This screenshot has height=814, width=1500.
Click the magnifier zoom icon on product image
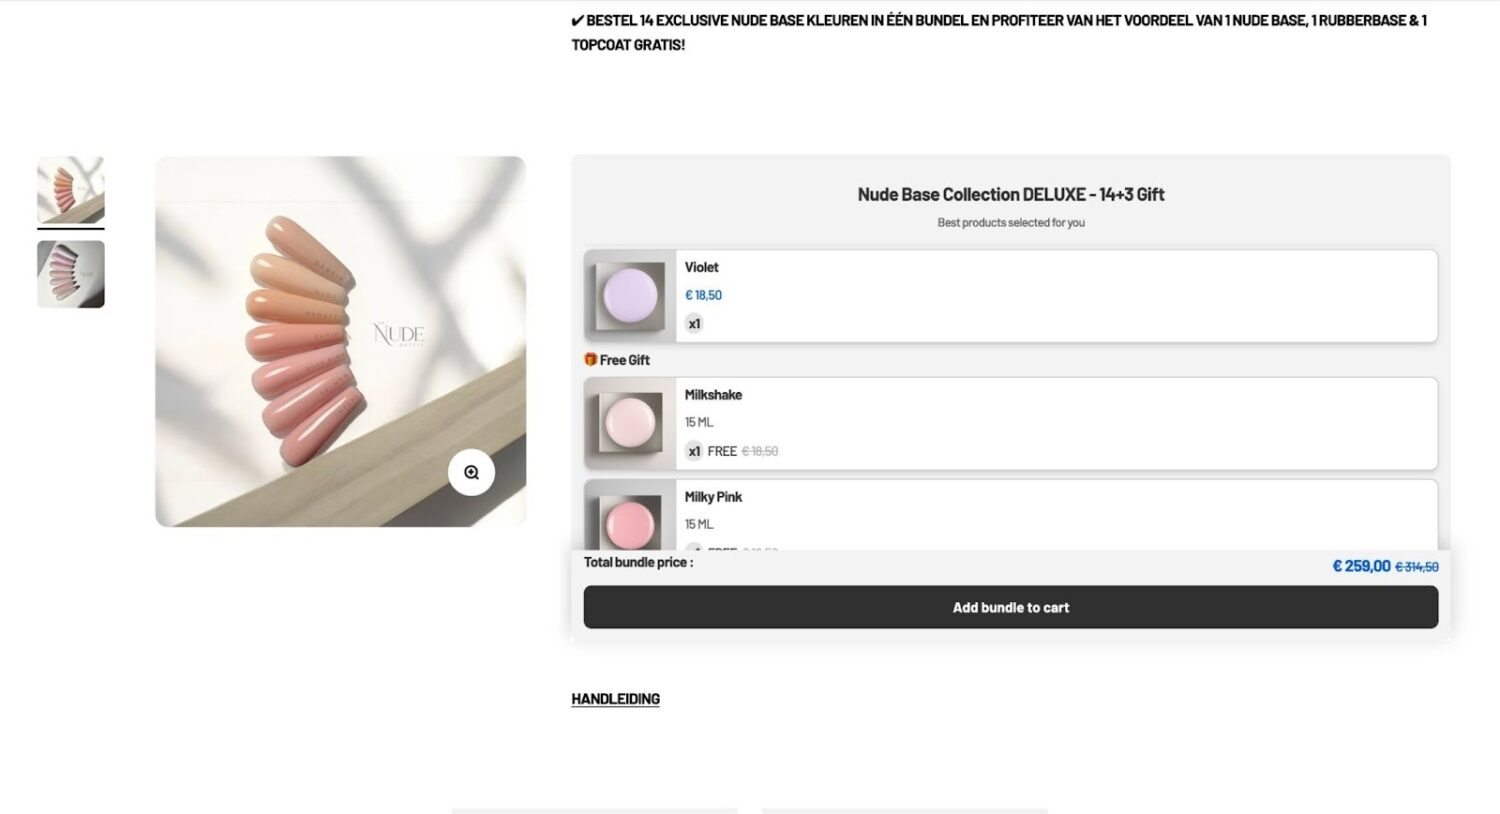[x=471, y=472]
